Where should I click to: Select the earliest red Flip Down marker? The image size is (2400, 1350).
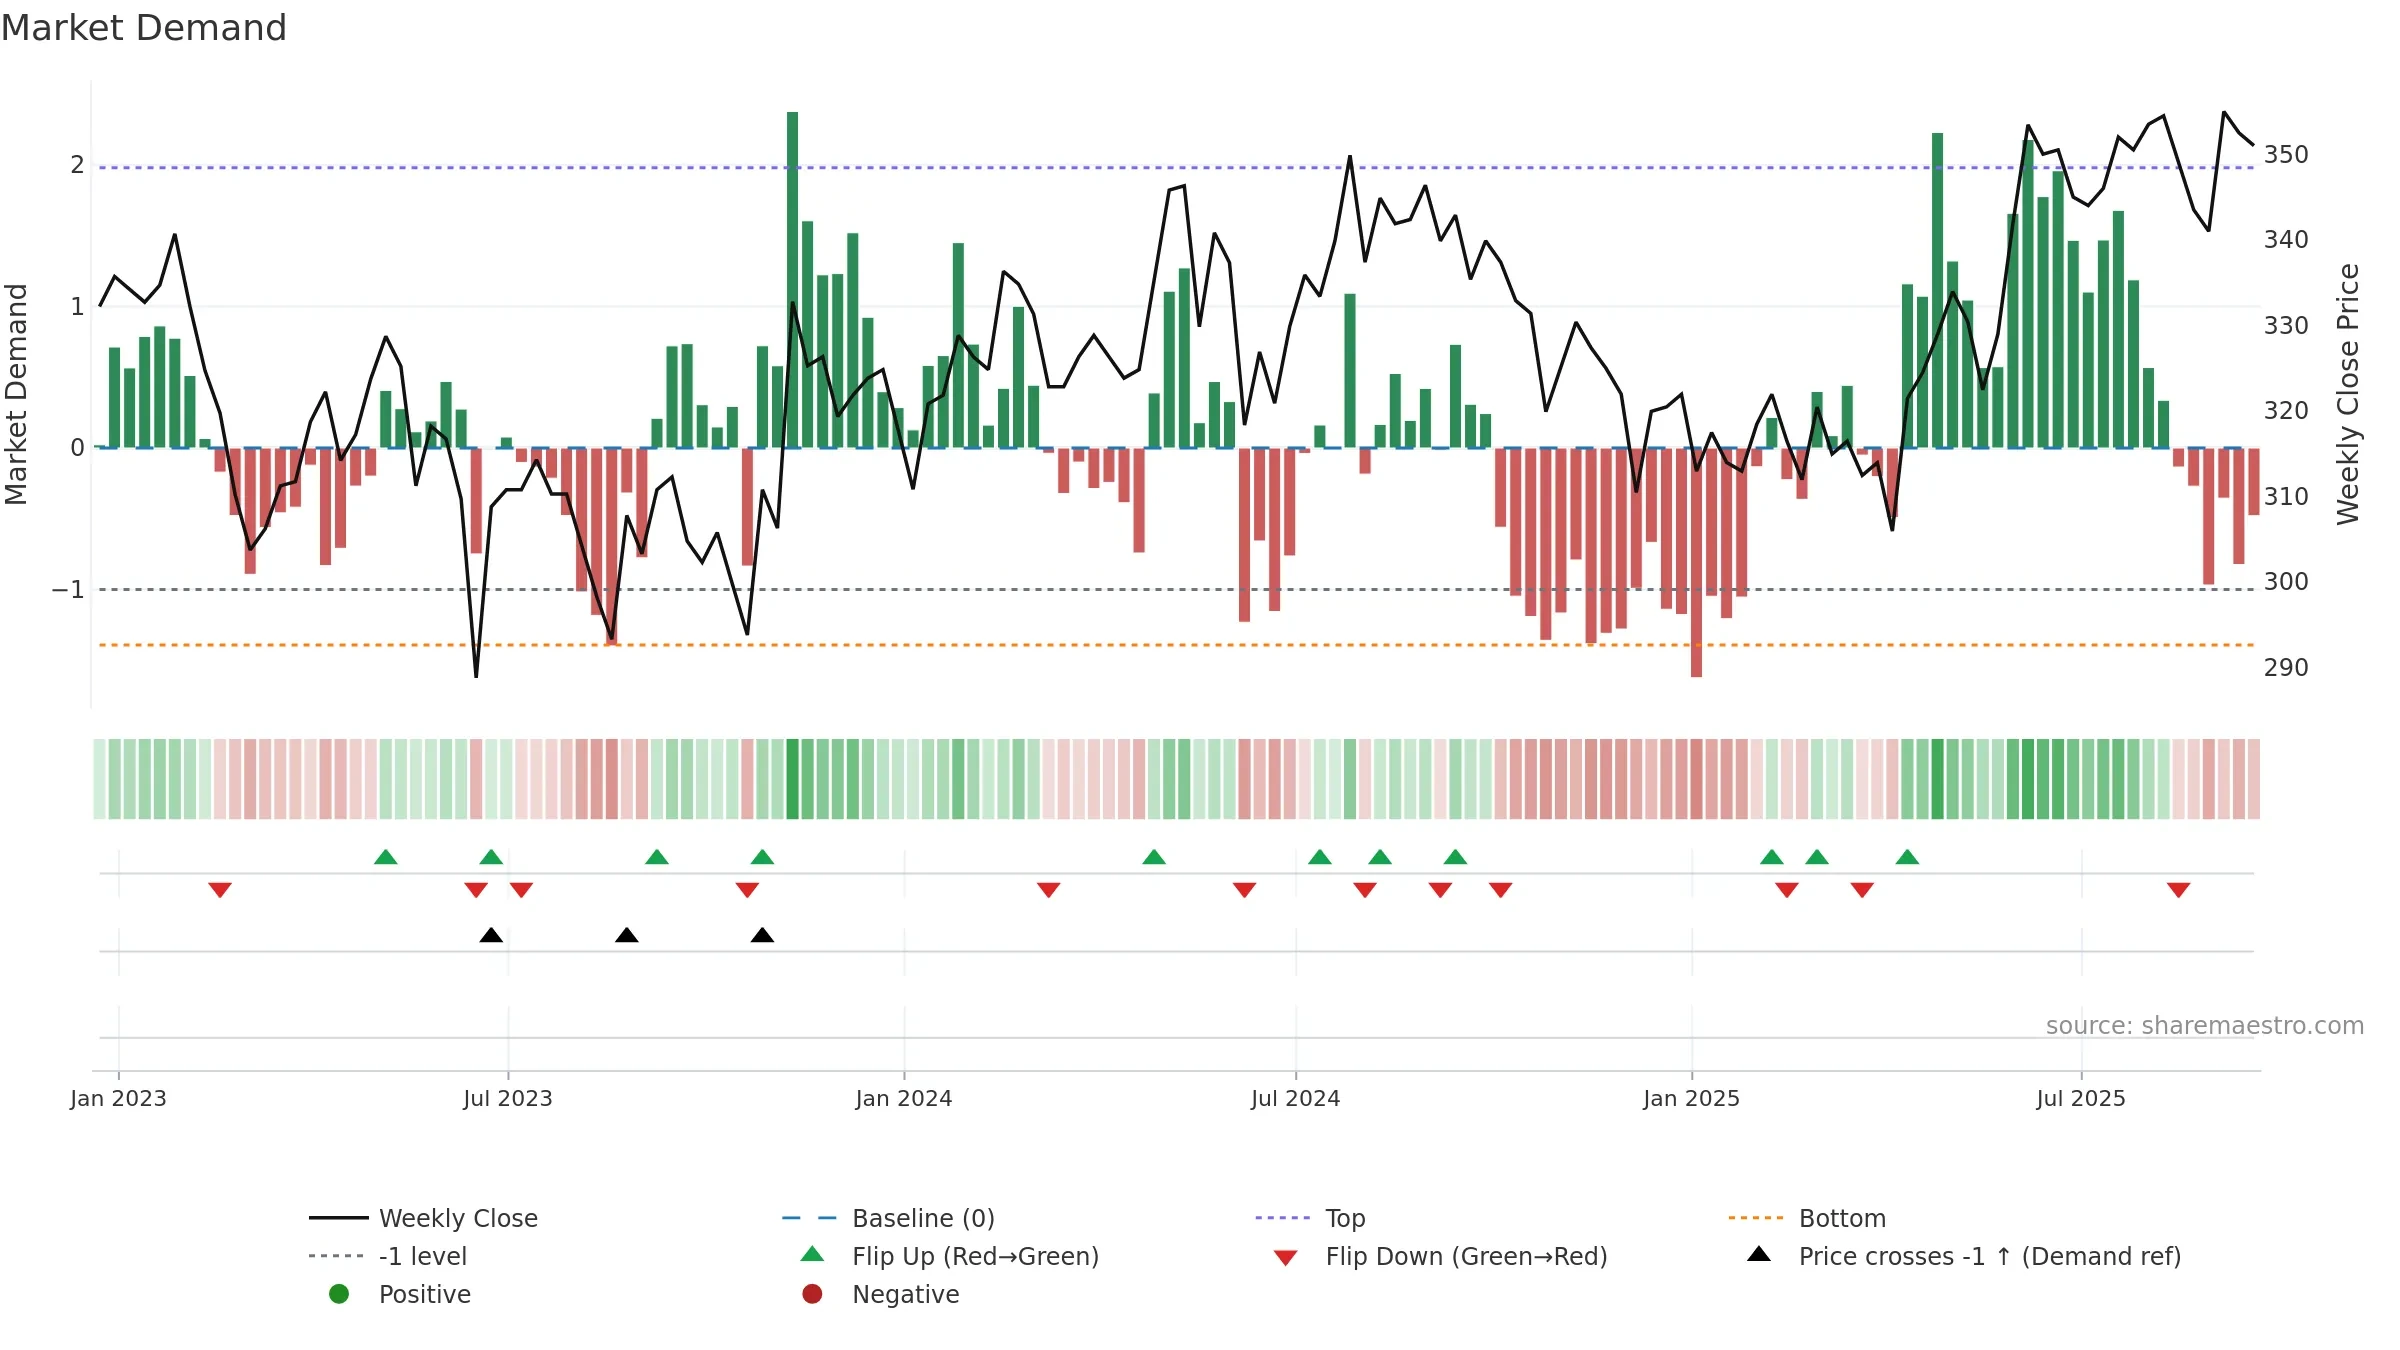point(220,890)
